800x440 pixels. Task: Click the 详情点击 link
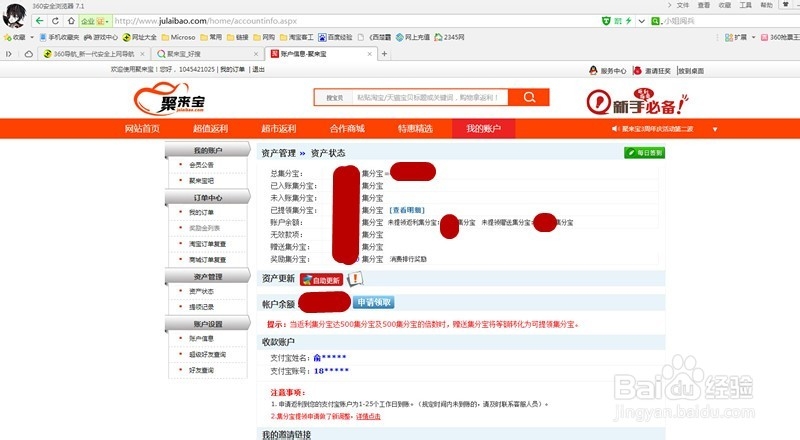(x=368, y=417)
